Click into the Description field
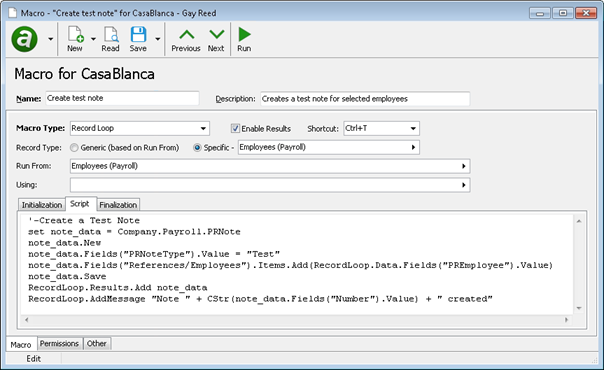The image size is (604, 370). tap(365, 99)
